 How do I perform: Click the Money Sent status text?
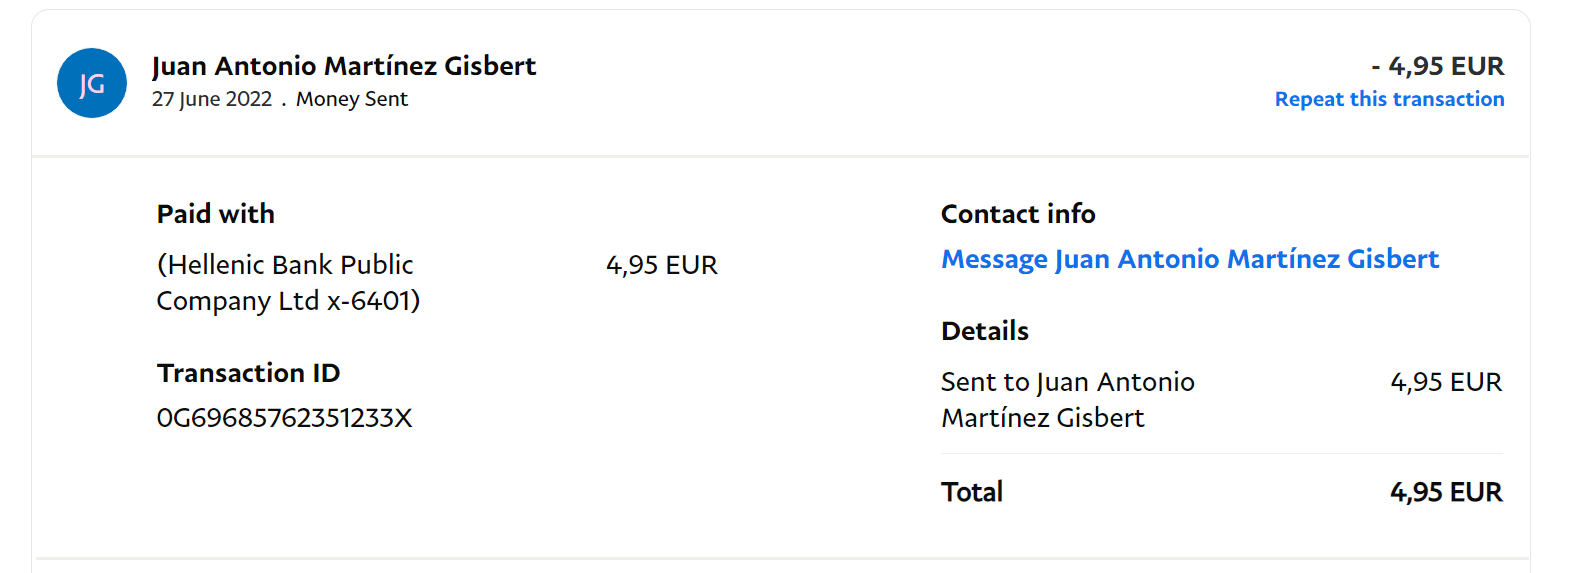tap(352, 99)
